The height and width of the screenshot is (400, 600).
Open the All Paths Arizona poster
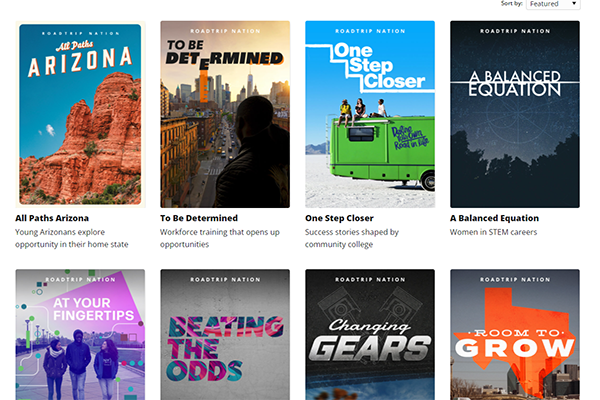coord(80,113)
